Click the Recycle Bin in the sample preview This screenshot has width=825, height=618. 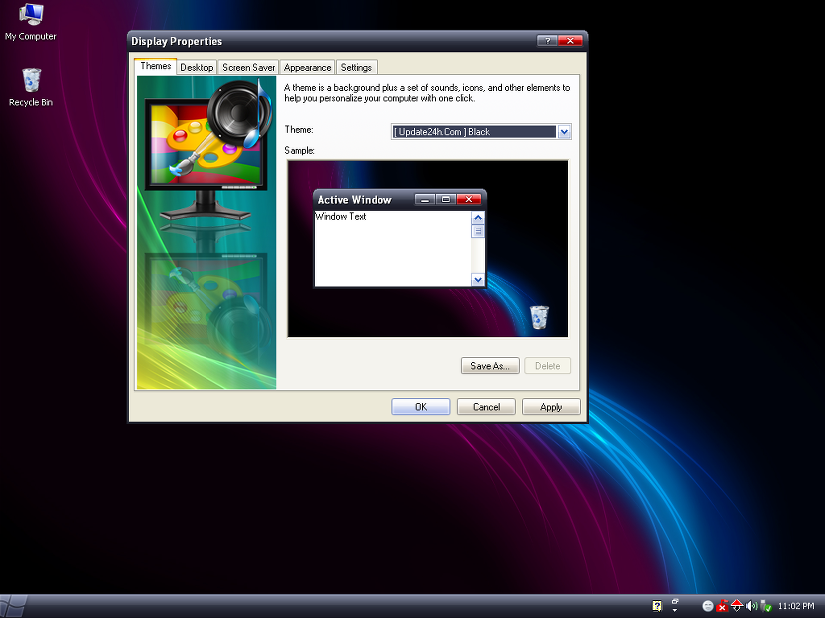click(x=539, y=317)
